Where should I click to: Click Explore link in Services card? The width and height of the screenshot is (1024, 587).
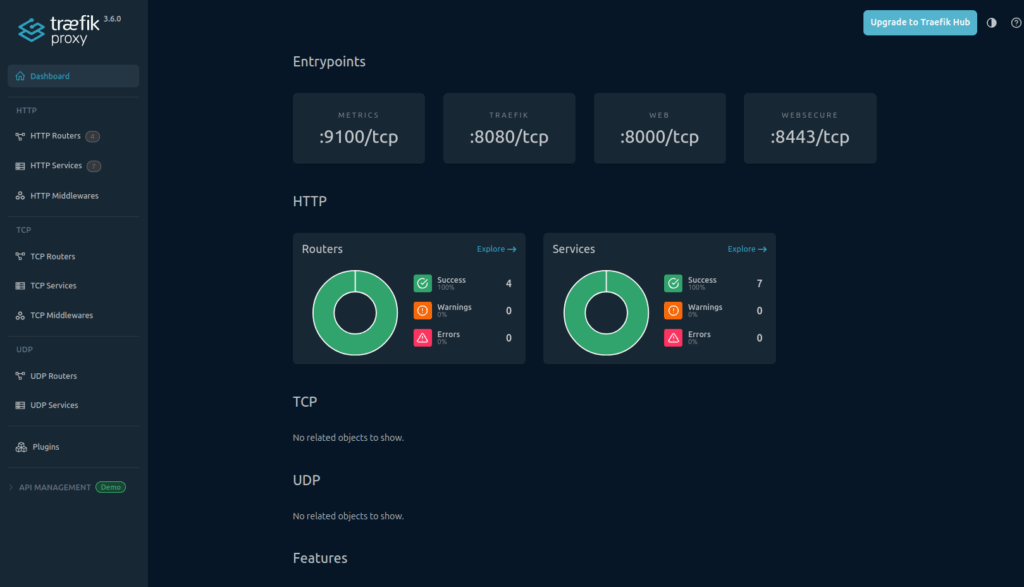pos(747,249)
